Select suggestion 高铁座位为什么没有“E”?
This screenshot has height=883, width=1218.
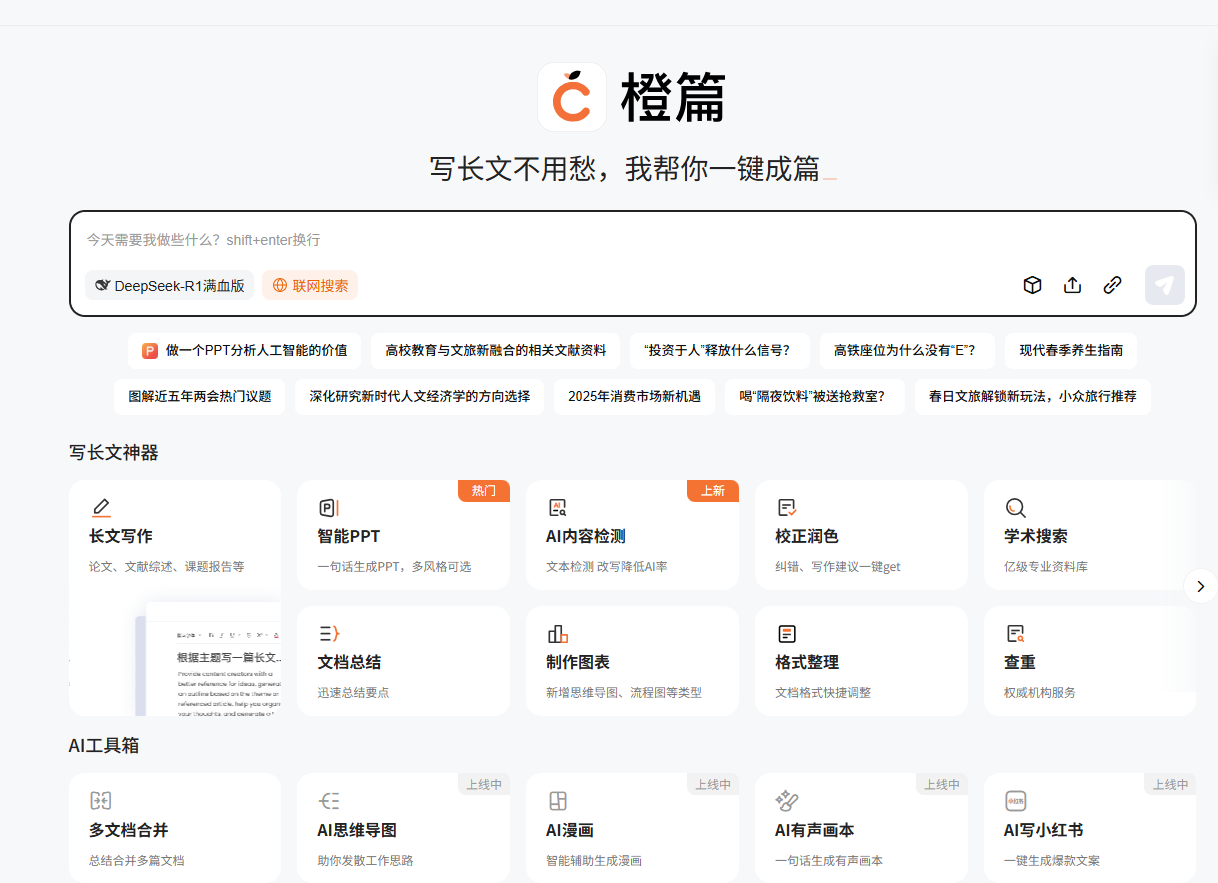tap(905, 351)
